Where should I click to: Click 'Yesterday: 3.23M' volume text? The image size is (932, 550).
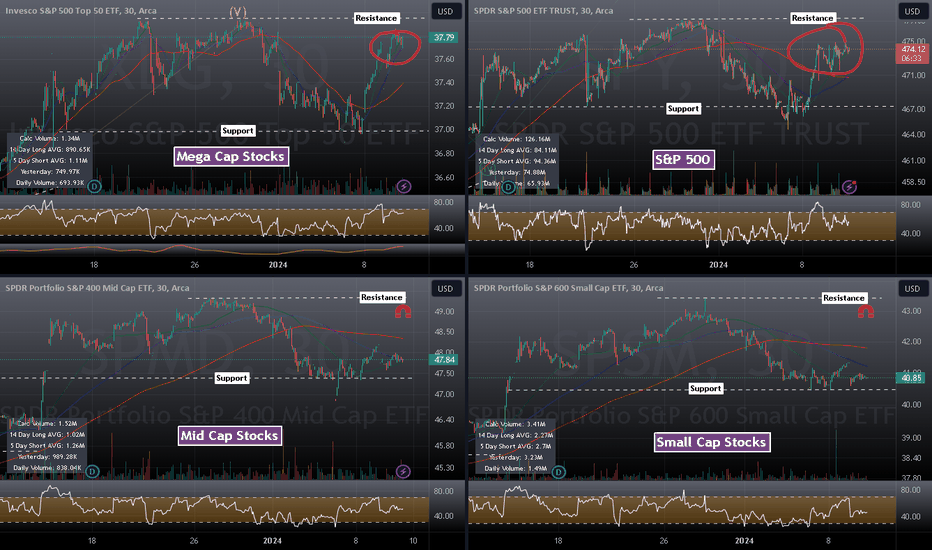coord(515,457)
